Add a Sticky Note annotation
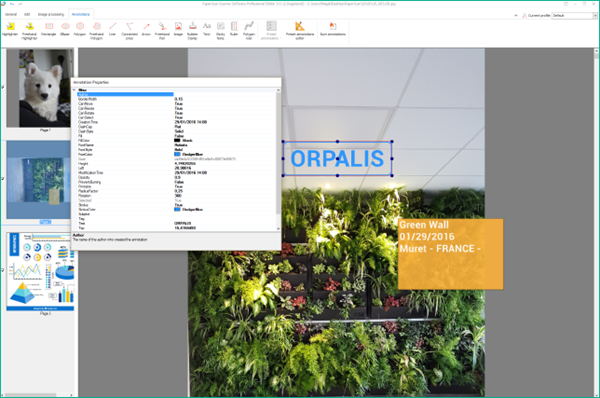The width and height of the screenshot is (600, 398). [220, 30]
